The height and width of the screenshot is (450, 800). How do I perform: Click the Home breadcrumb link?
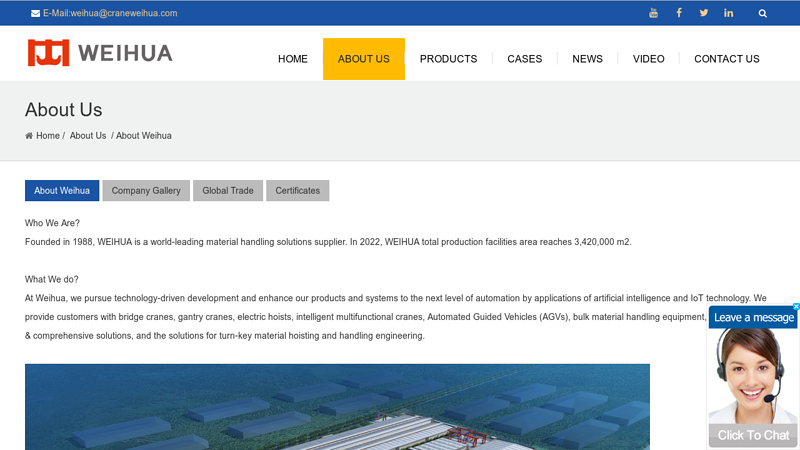[x=48, y=136]
